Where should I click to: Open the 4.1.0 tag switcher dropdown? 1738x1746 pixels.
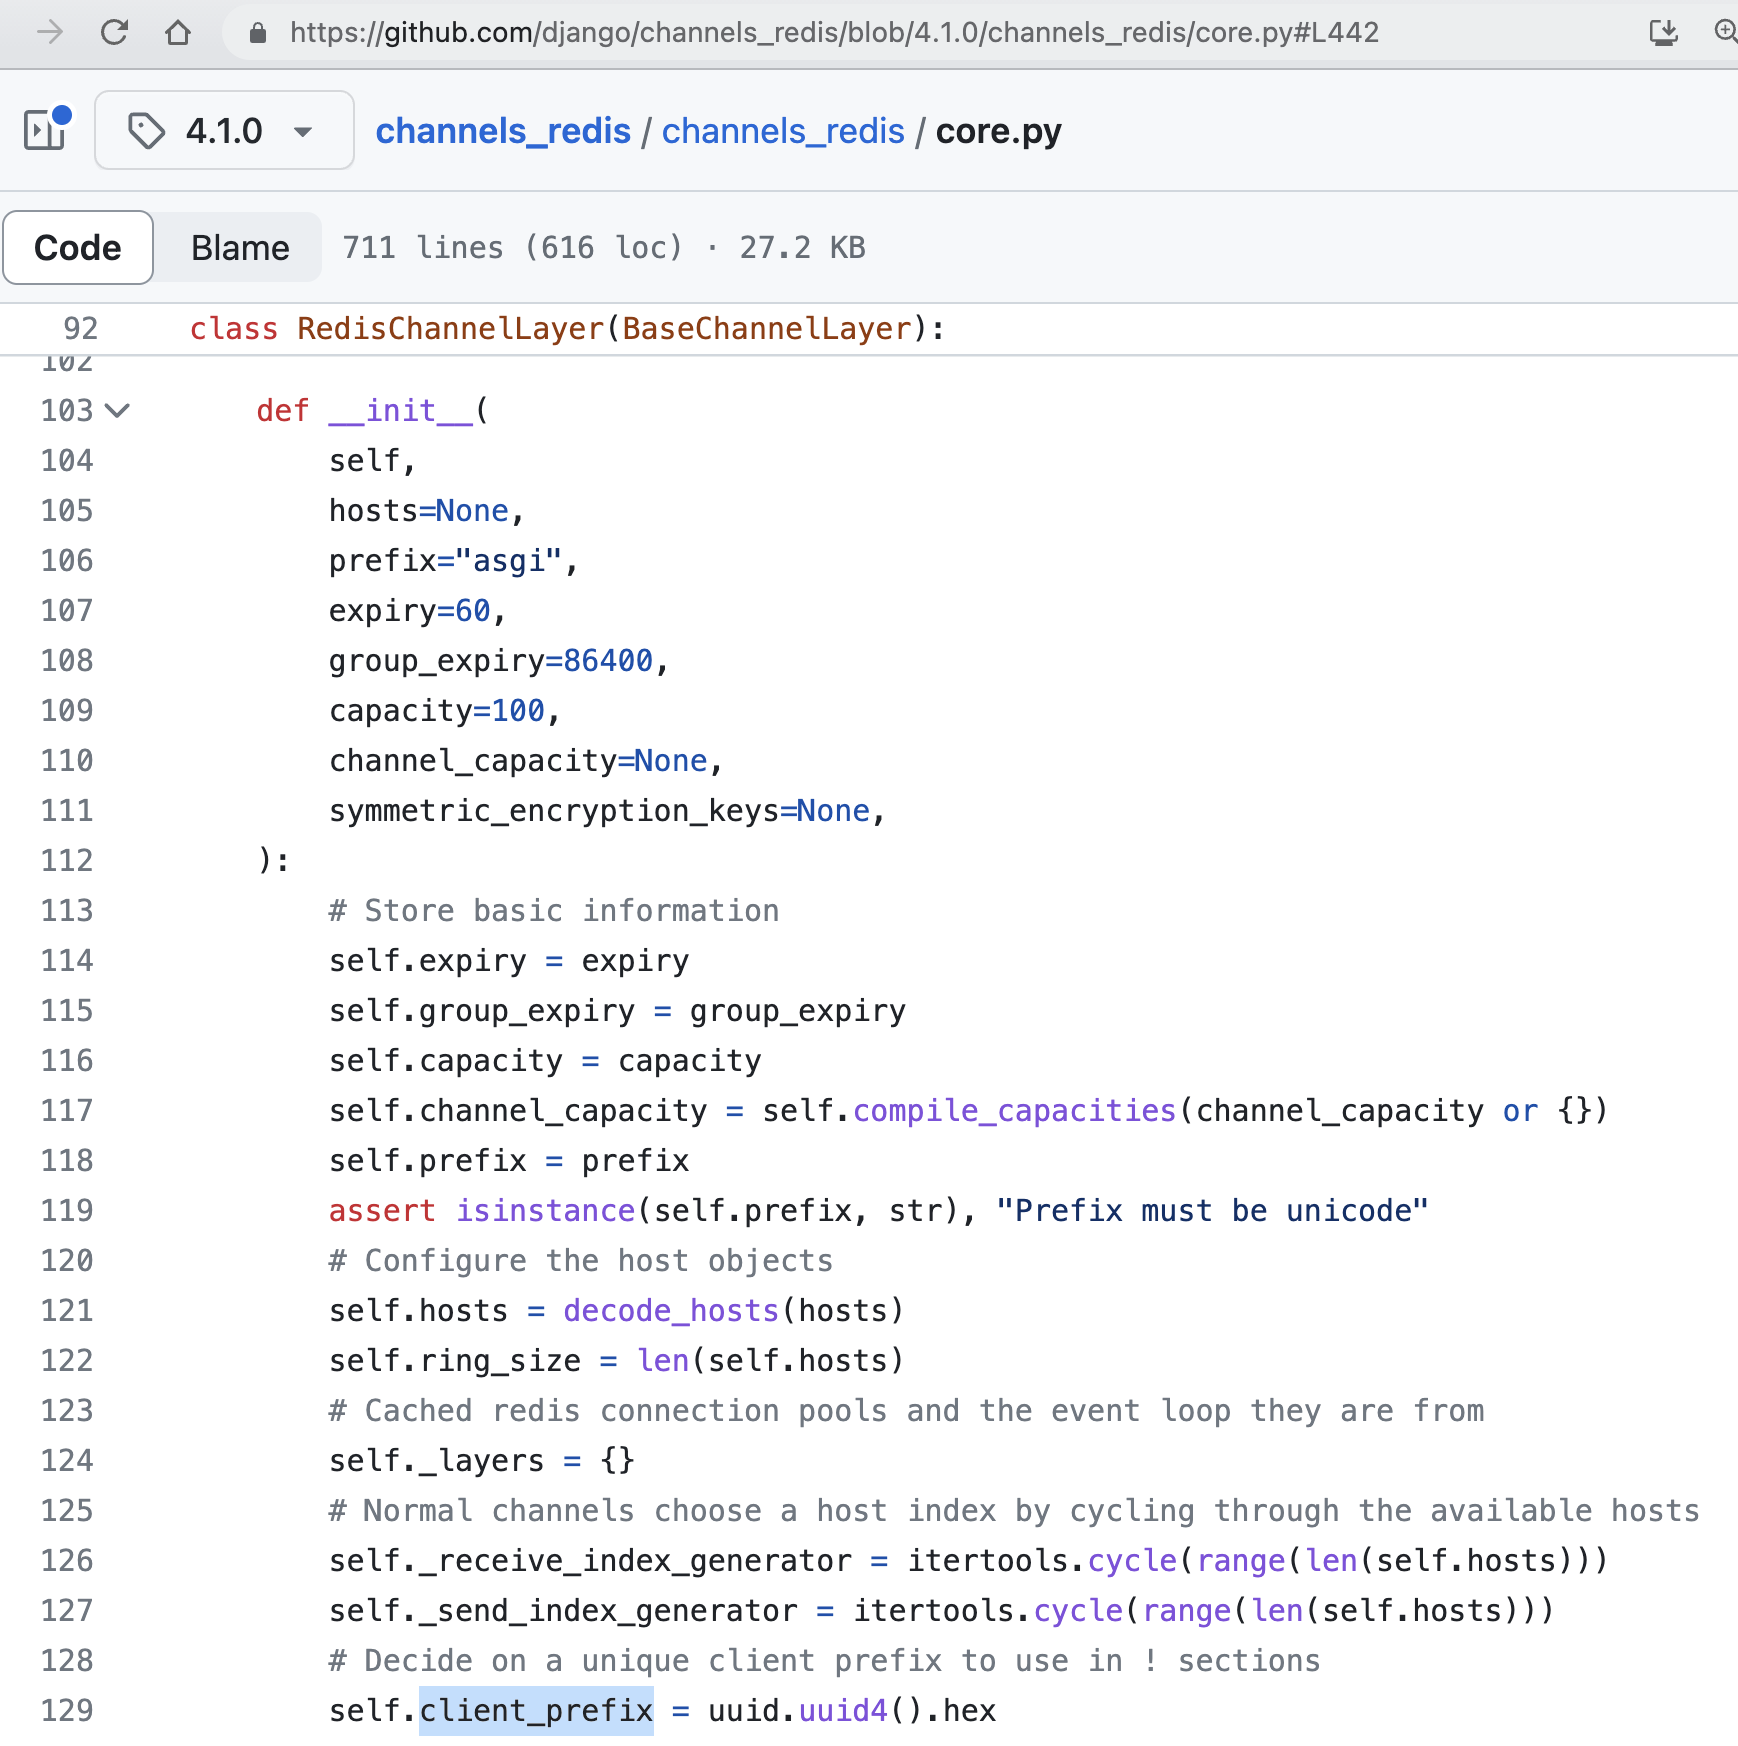tap(224, 130)
